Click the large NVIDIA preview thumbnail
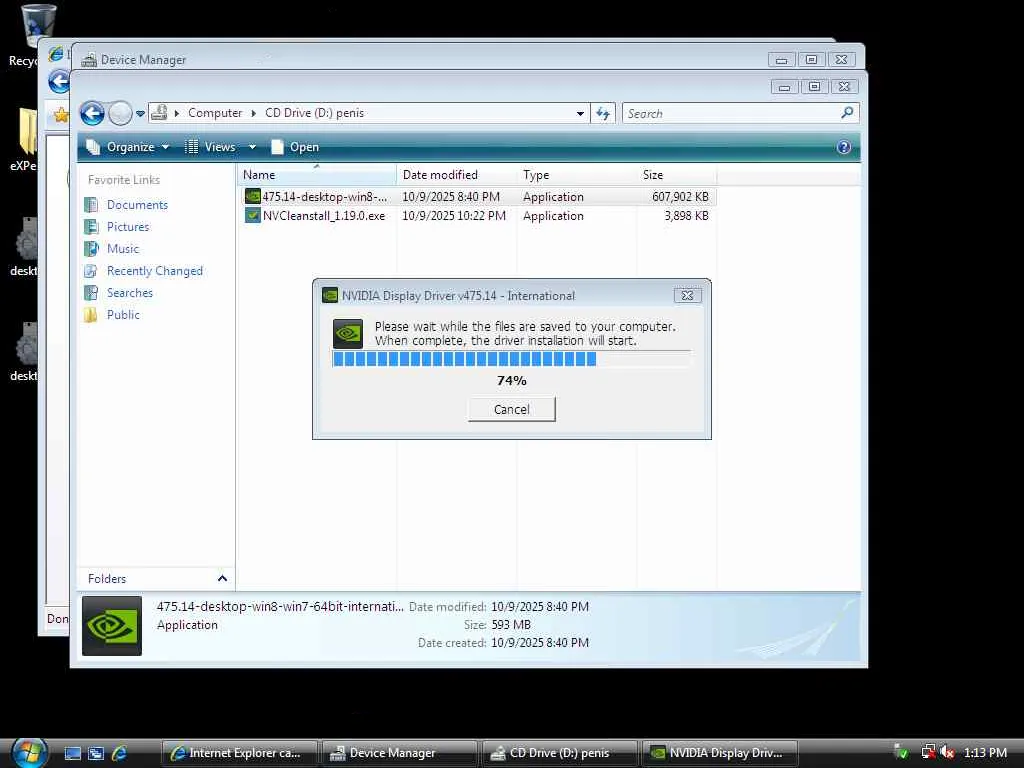 point(112,626)
